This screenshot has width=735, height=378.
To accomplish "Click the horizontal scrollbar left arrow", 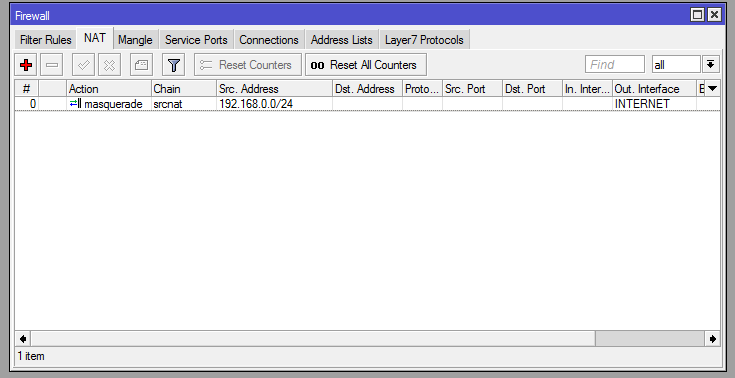I will pyautogui.click(x=22, y=339).
